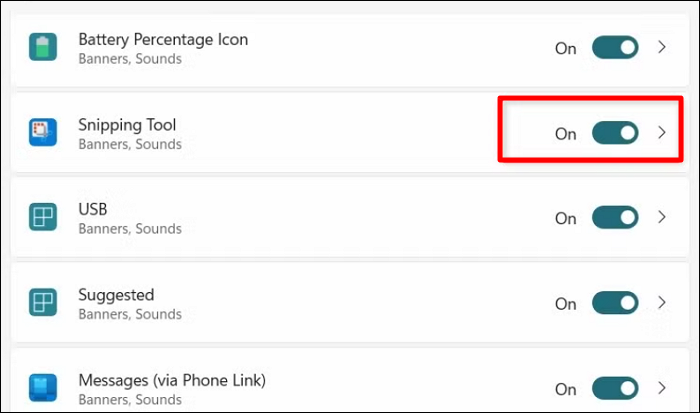The width and height of the screenshot is (700, 413).
Task: Click the Messages via Phone Link icon
Action: tap(43, 388)
